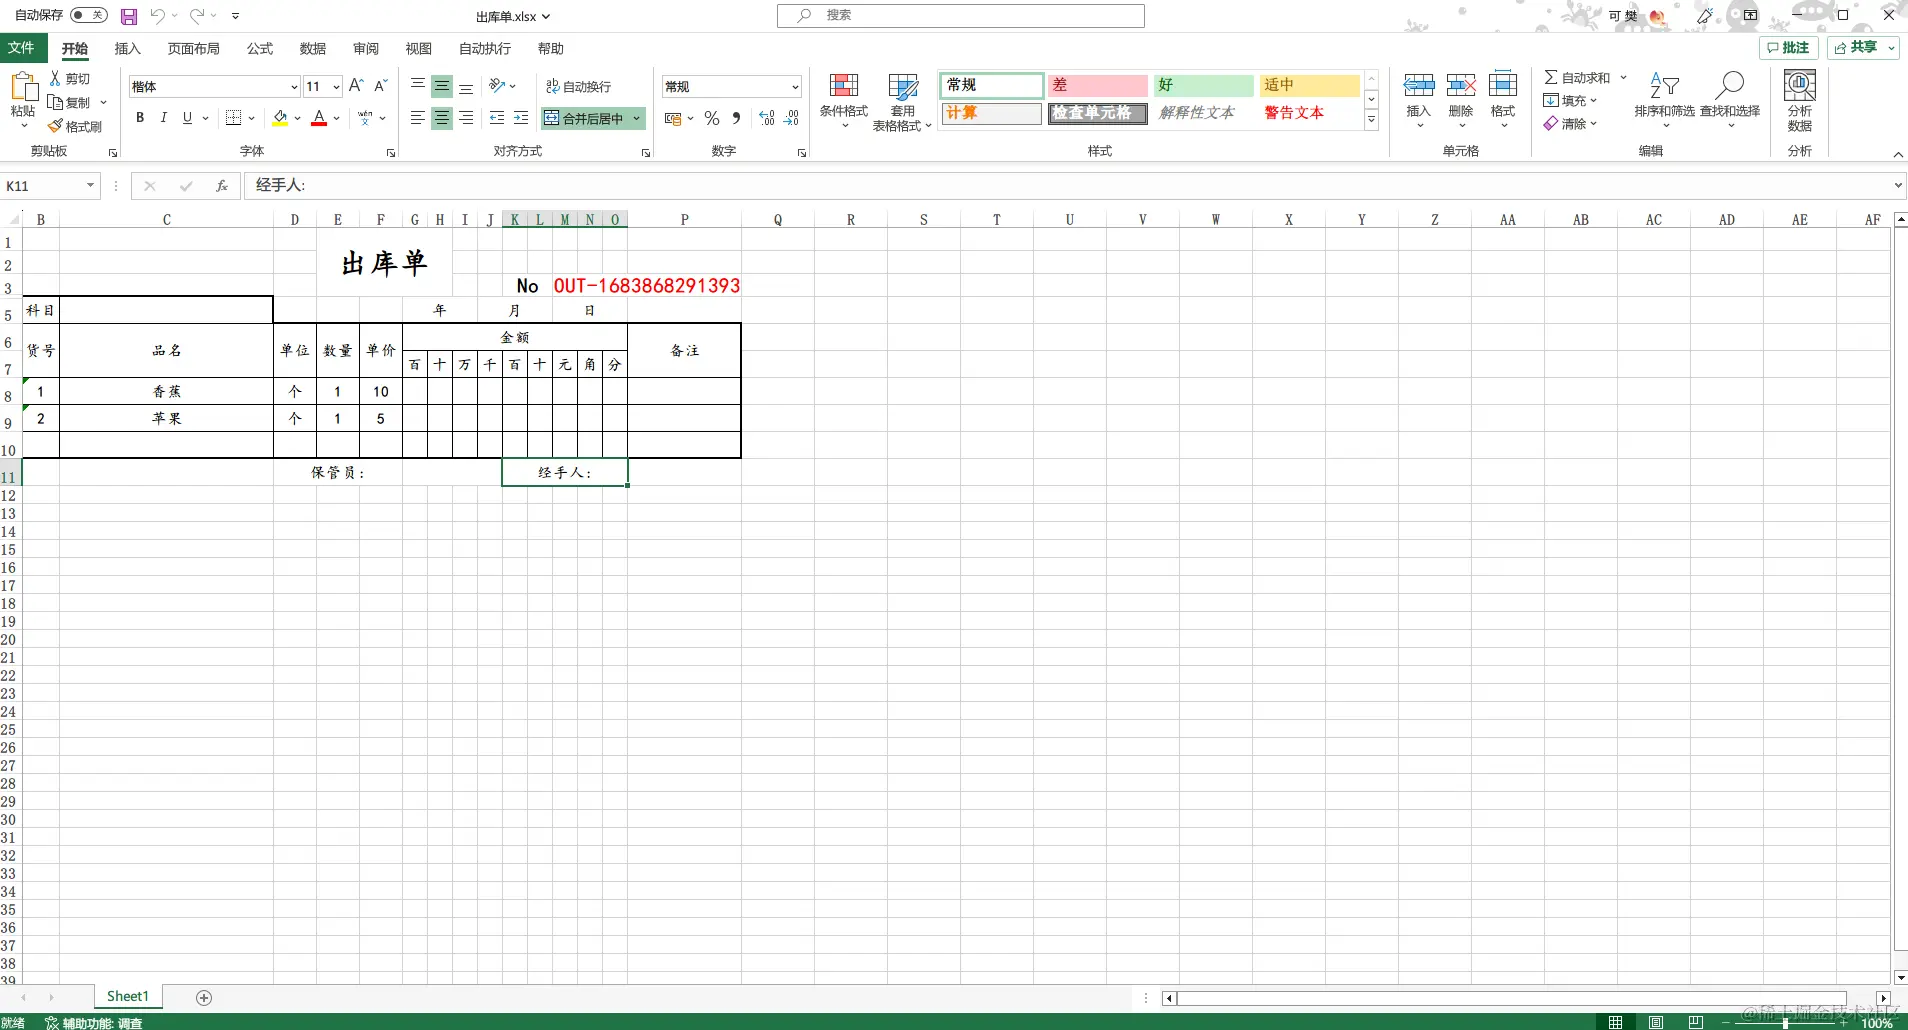Expand Merge & Center (合并后居中) dropdown arrow

[x=636, y=118]
